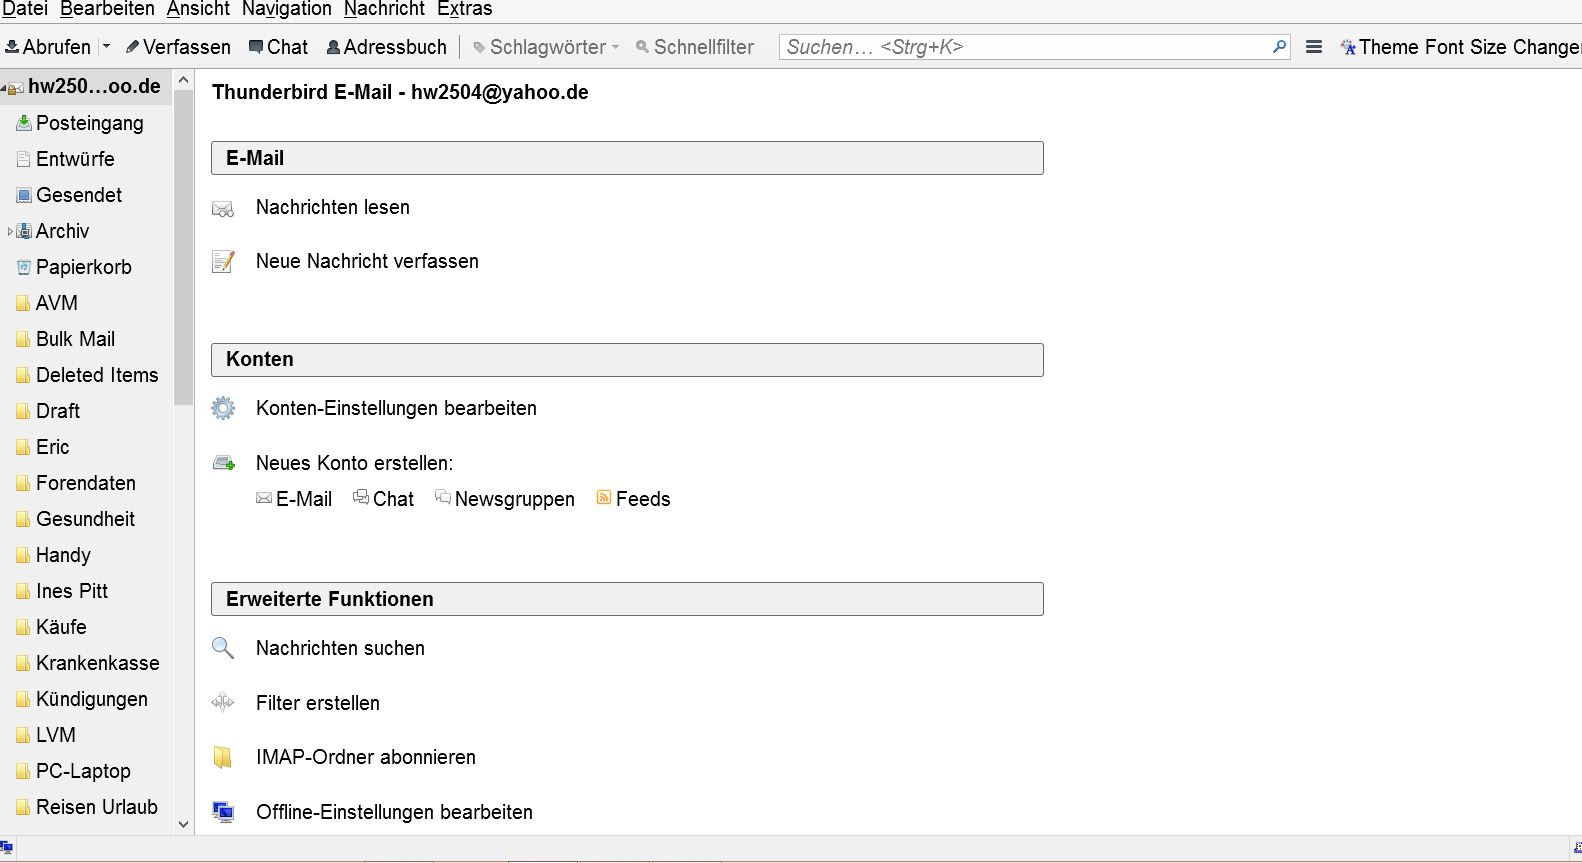Click Abrufen to fetch messages

click(48, 47)
